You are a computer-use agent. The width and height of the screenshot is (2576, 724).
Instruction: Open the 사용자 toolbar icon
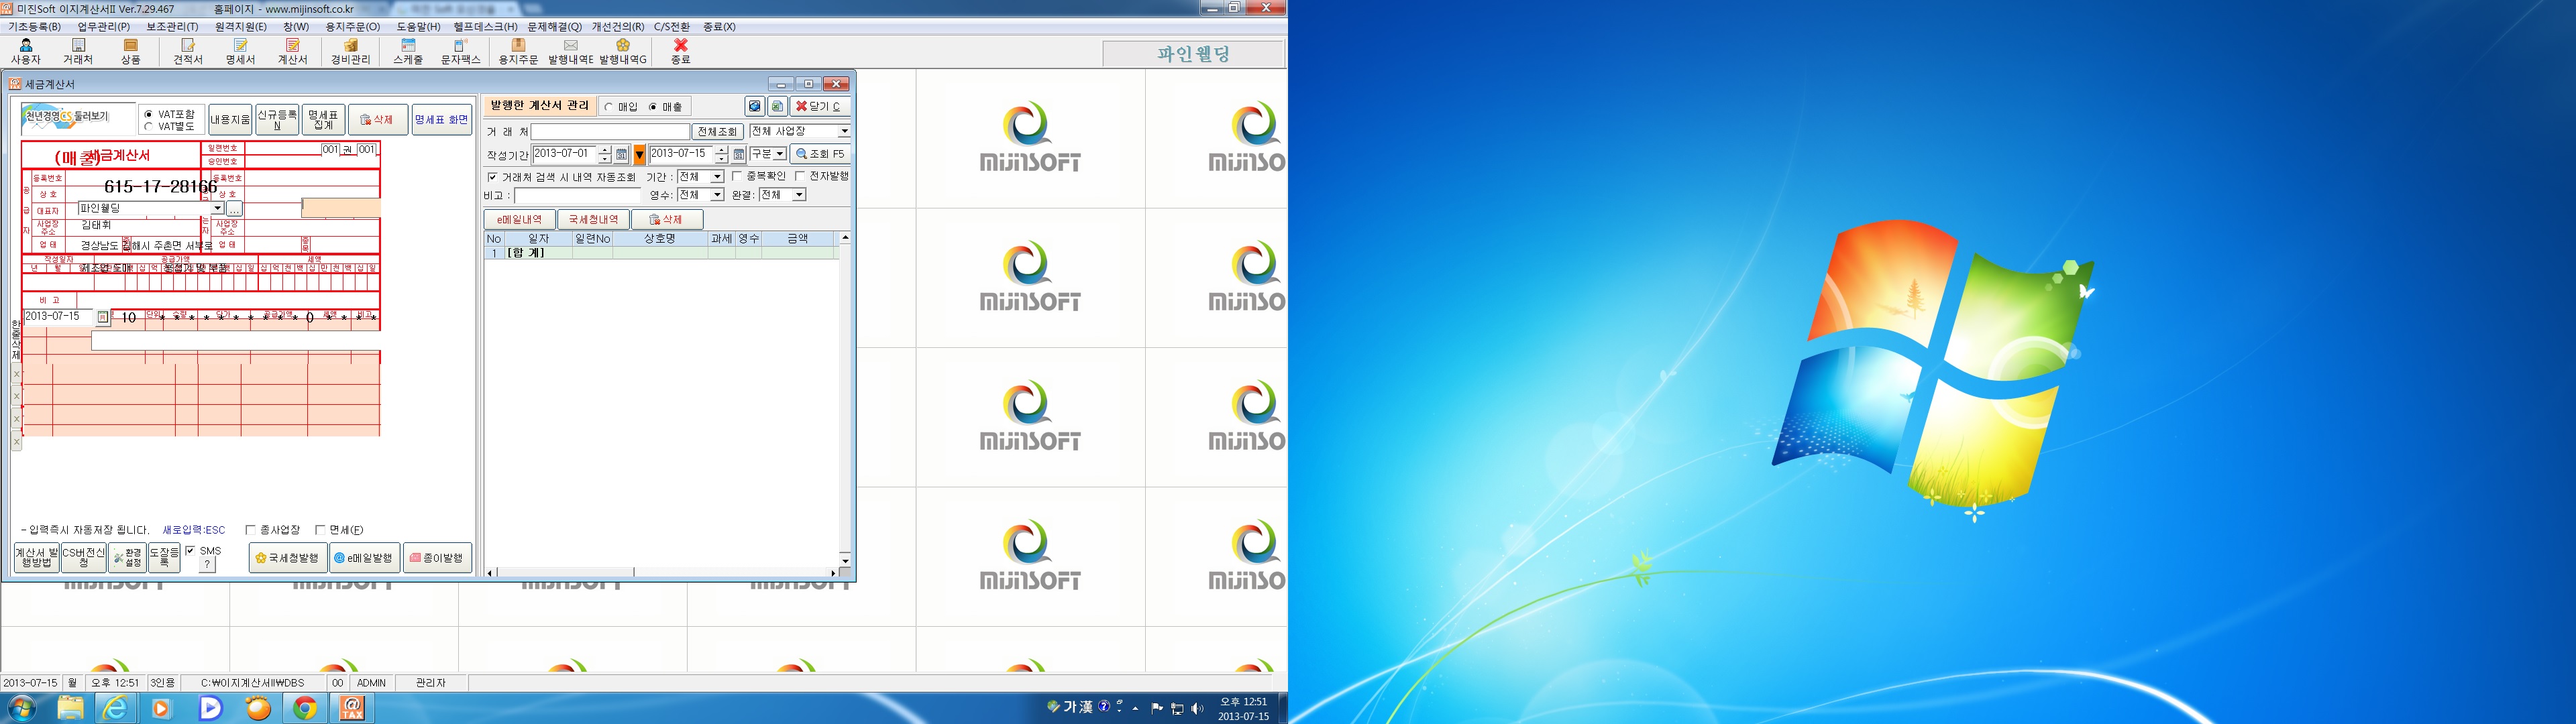click(26, 52)
